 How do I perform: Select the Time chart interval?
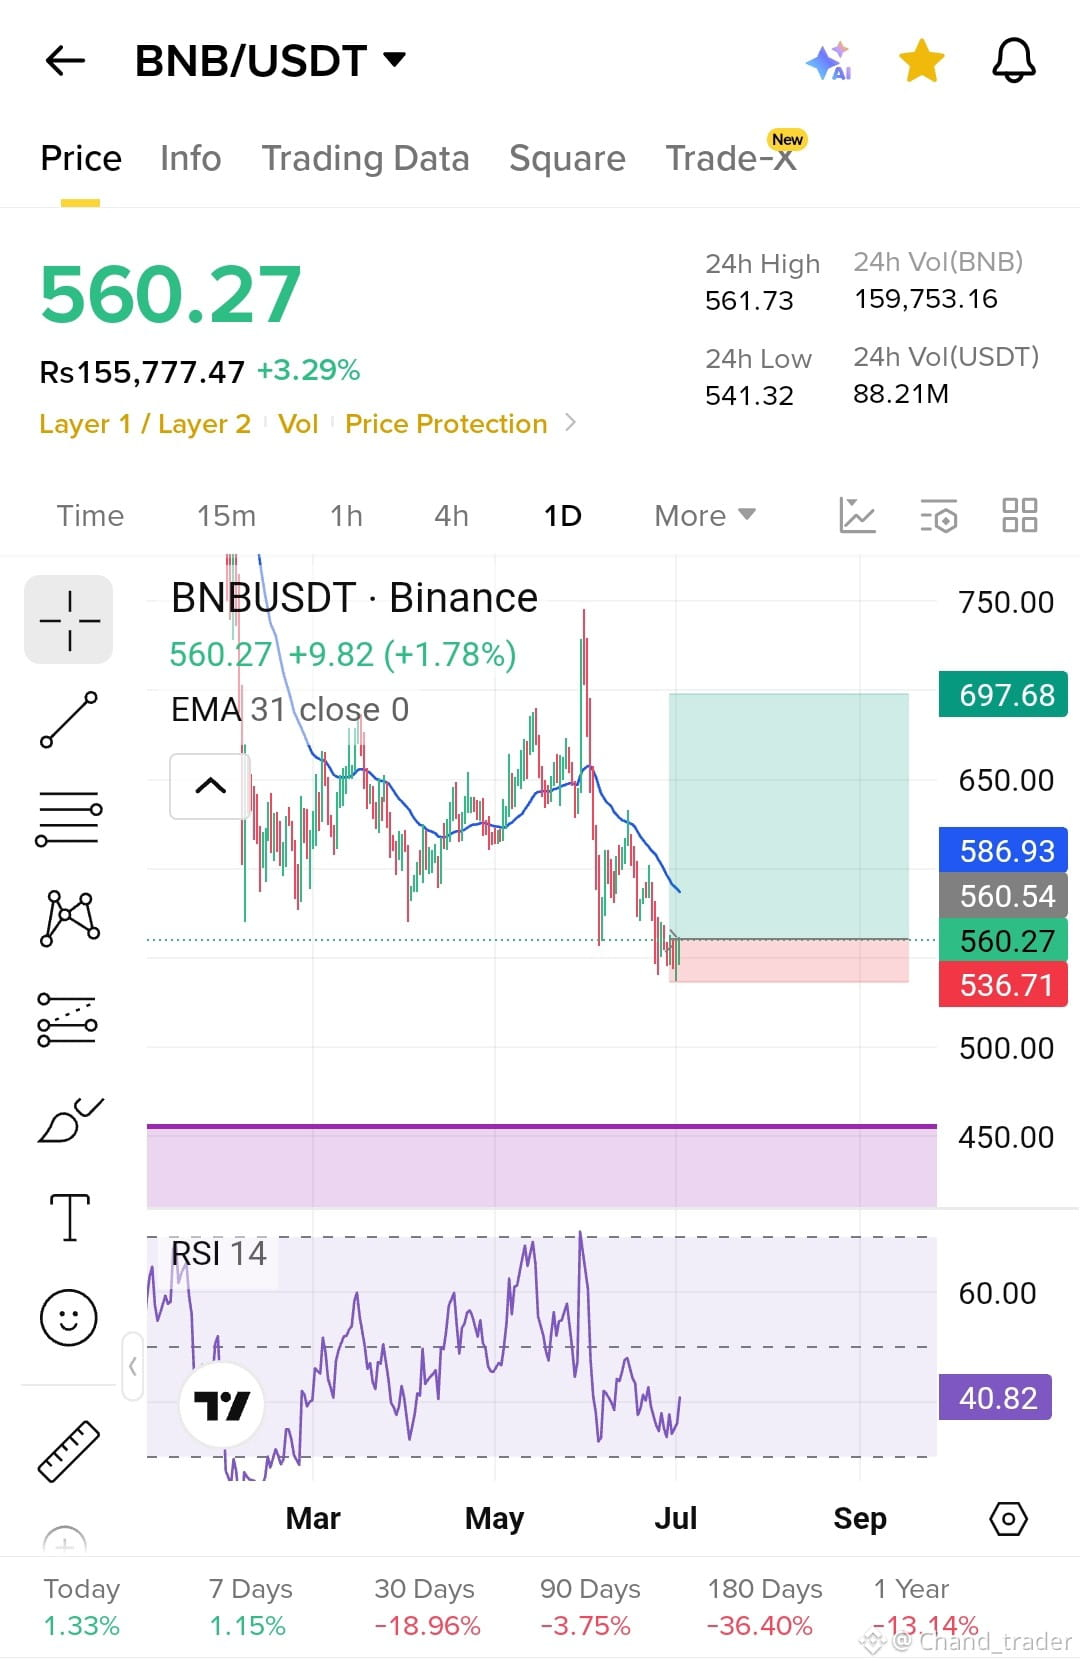pos(90,516)
